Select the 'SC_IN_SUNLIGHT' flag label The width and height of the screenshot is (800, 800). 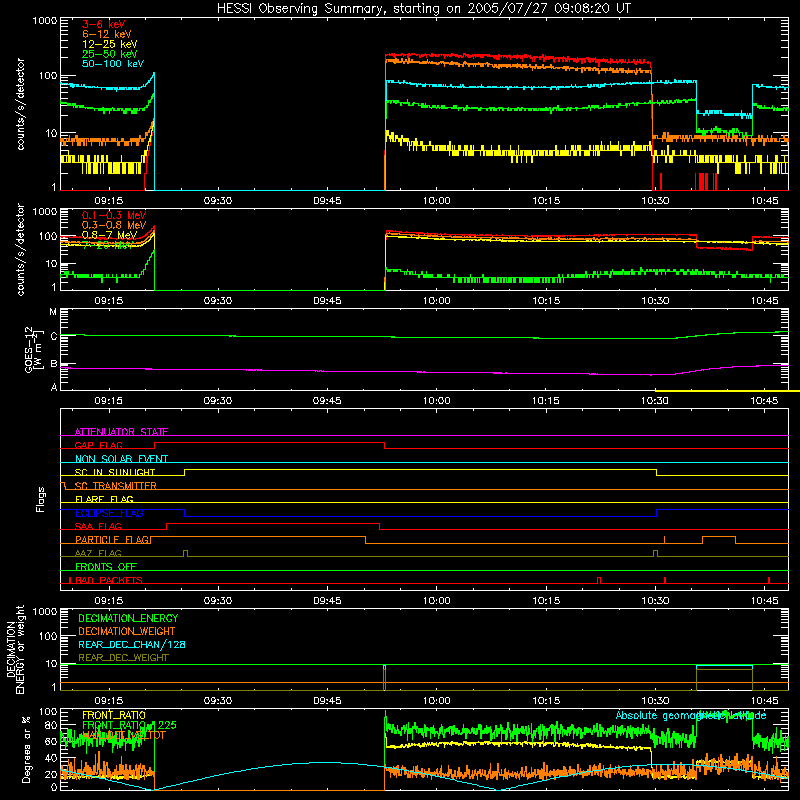click(115, 472)
